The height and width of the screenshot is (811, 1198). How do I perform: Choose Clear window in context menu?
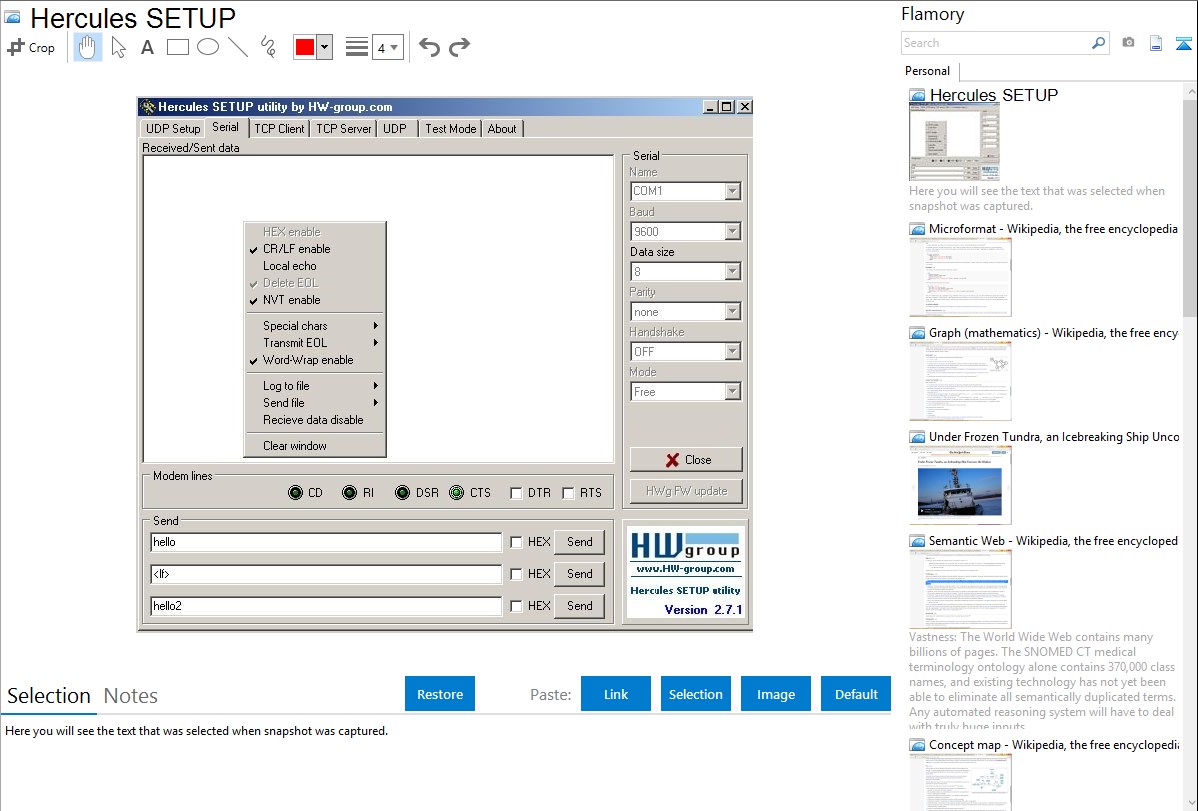coord(315,446)
